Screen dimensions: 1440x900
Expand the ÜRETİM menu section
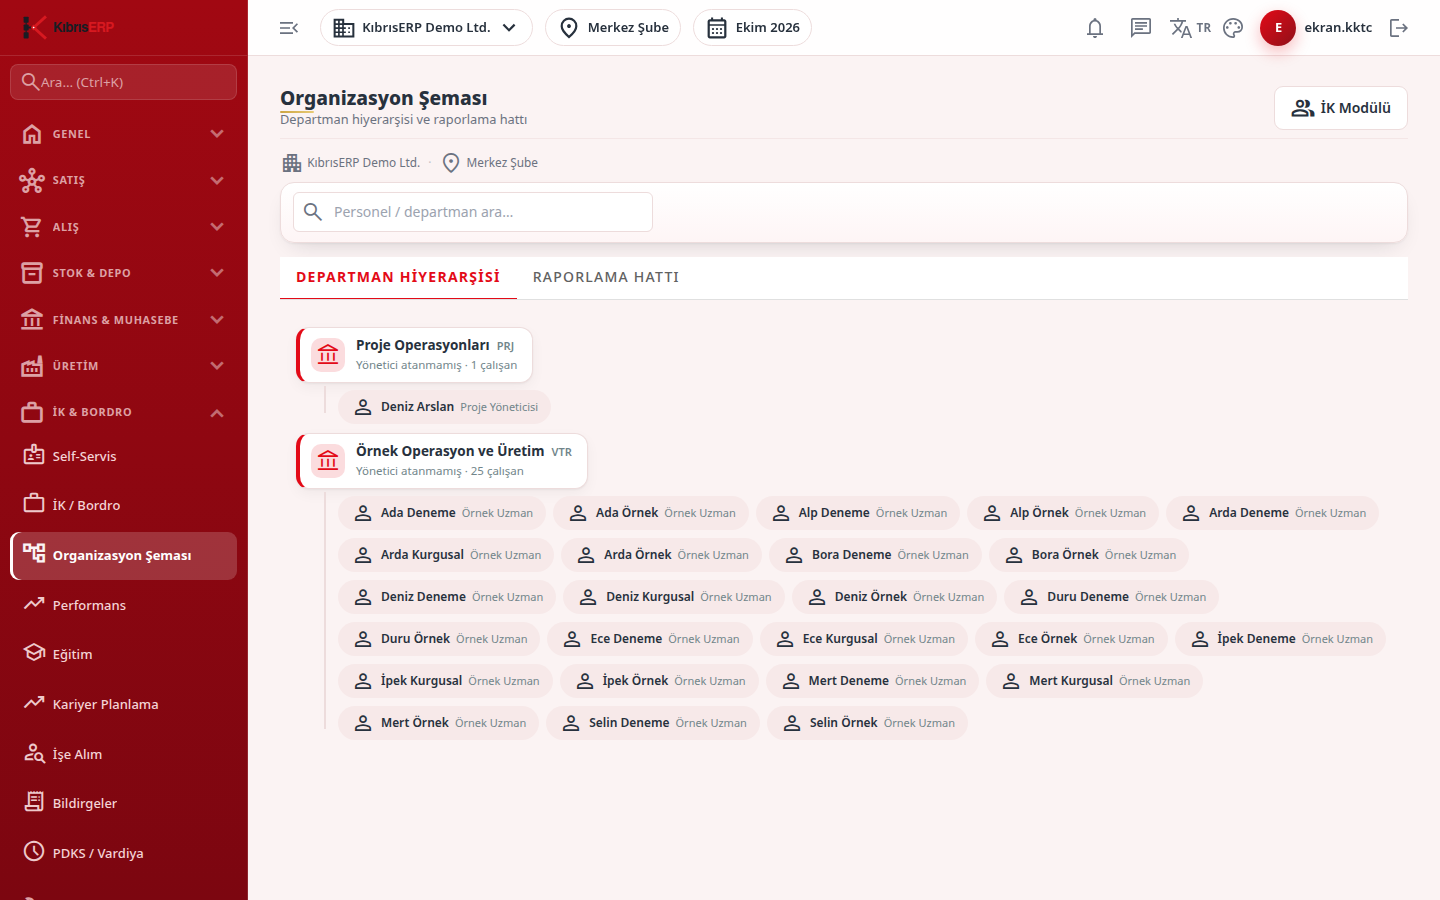point(124,366)
